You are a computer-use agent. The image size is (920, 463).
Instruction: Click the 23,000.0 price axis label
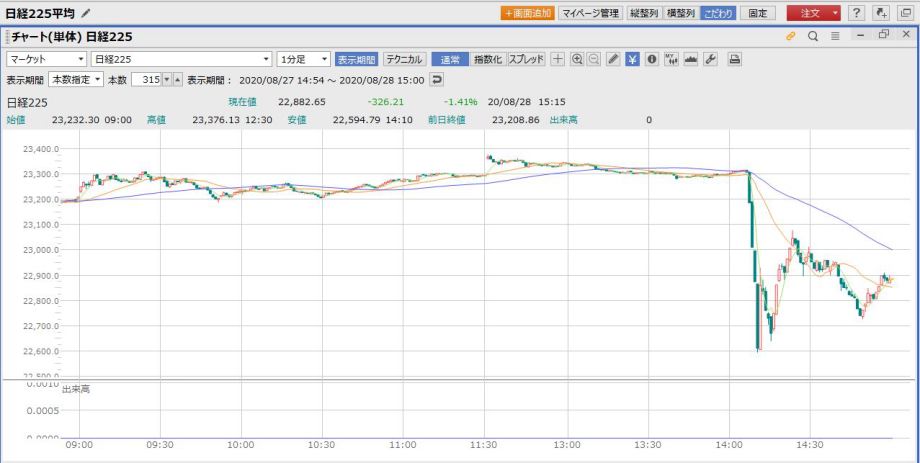(40, 250)
